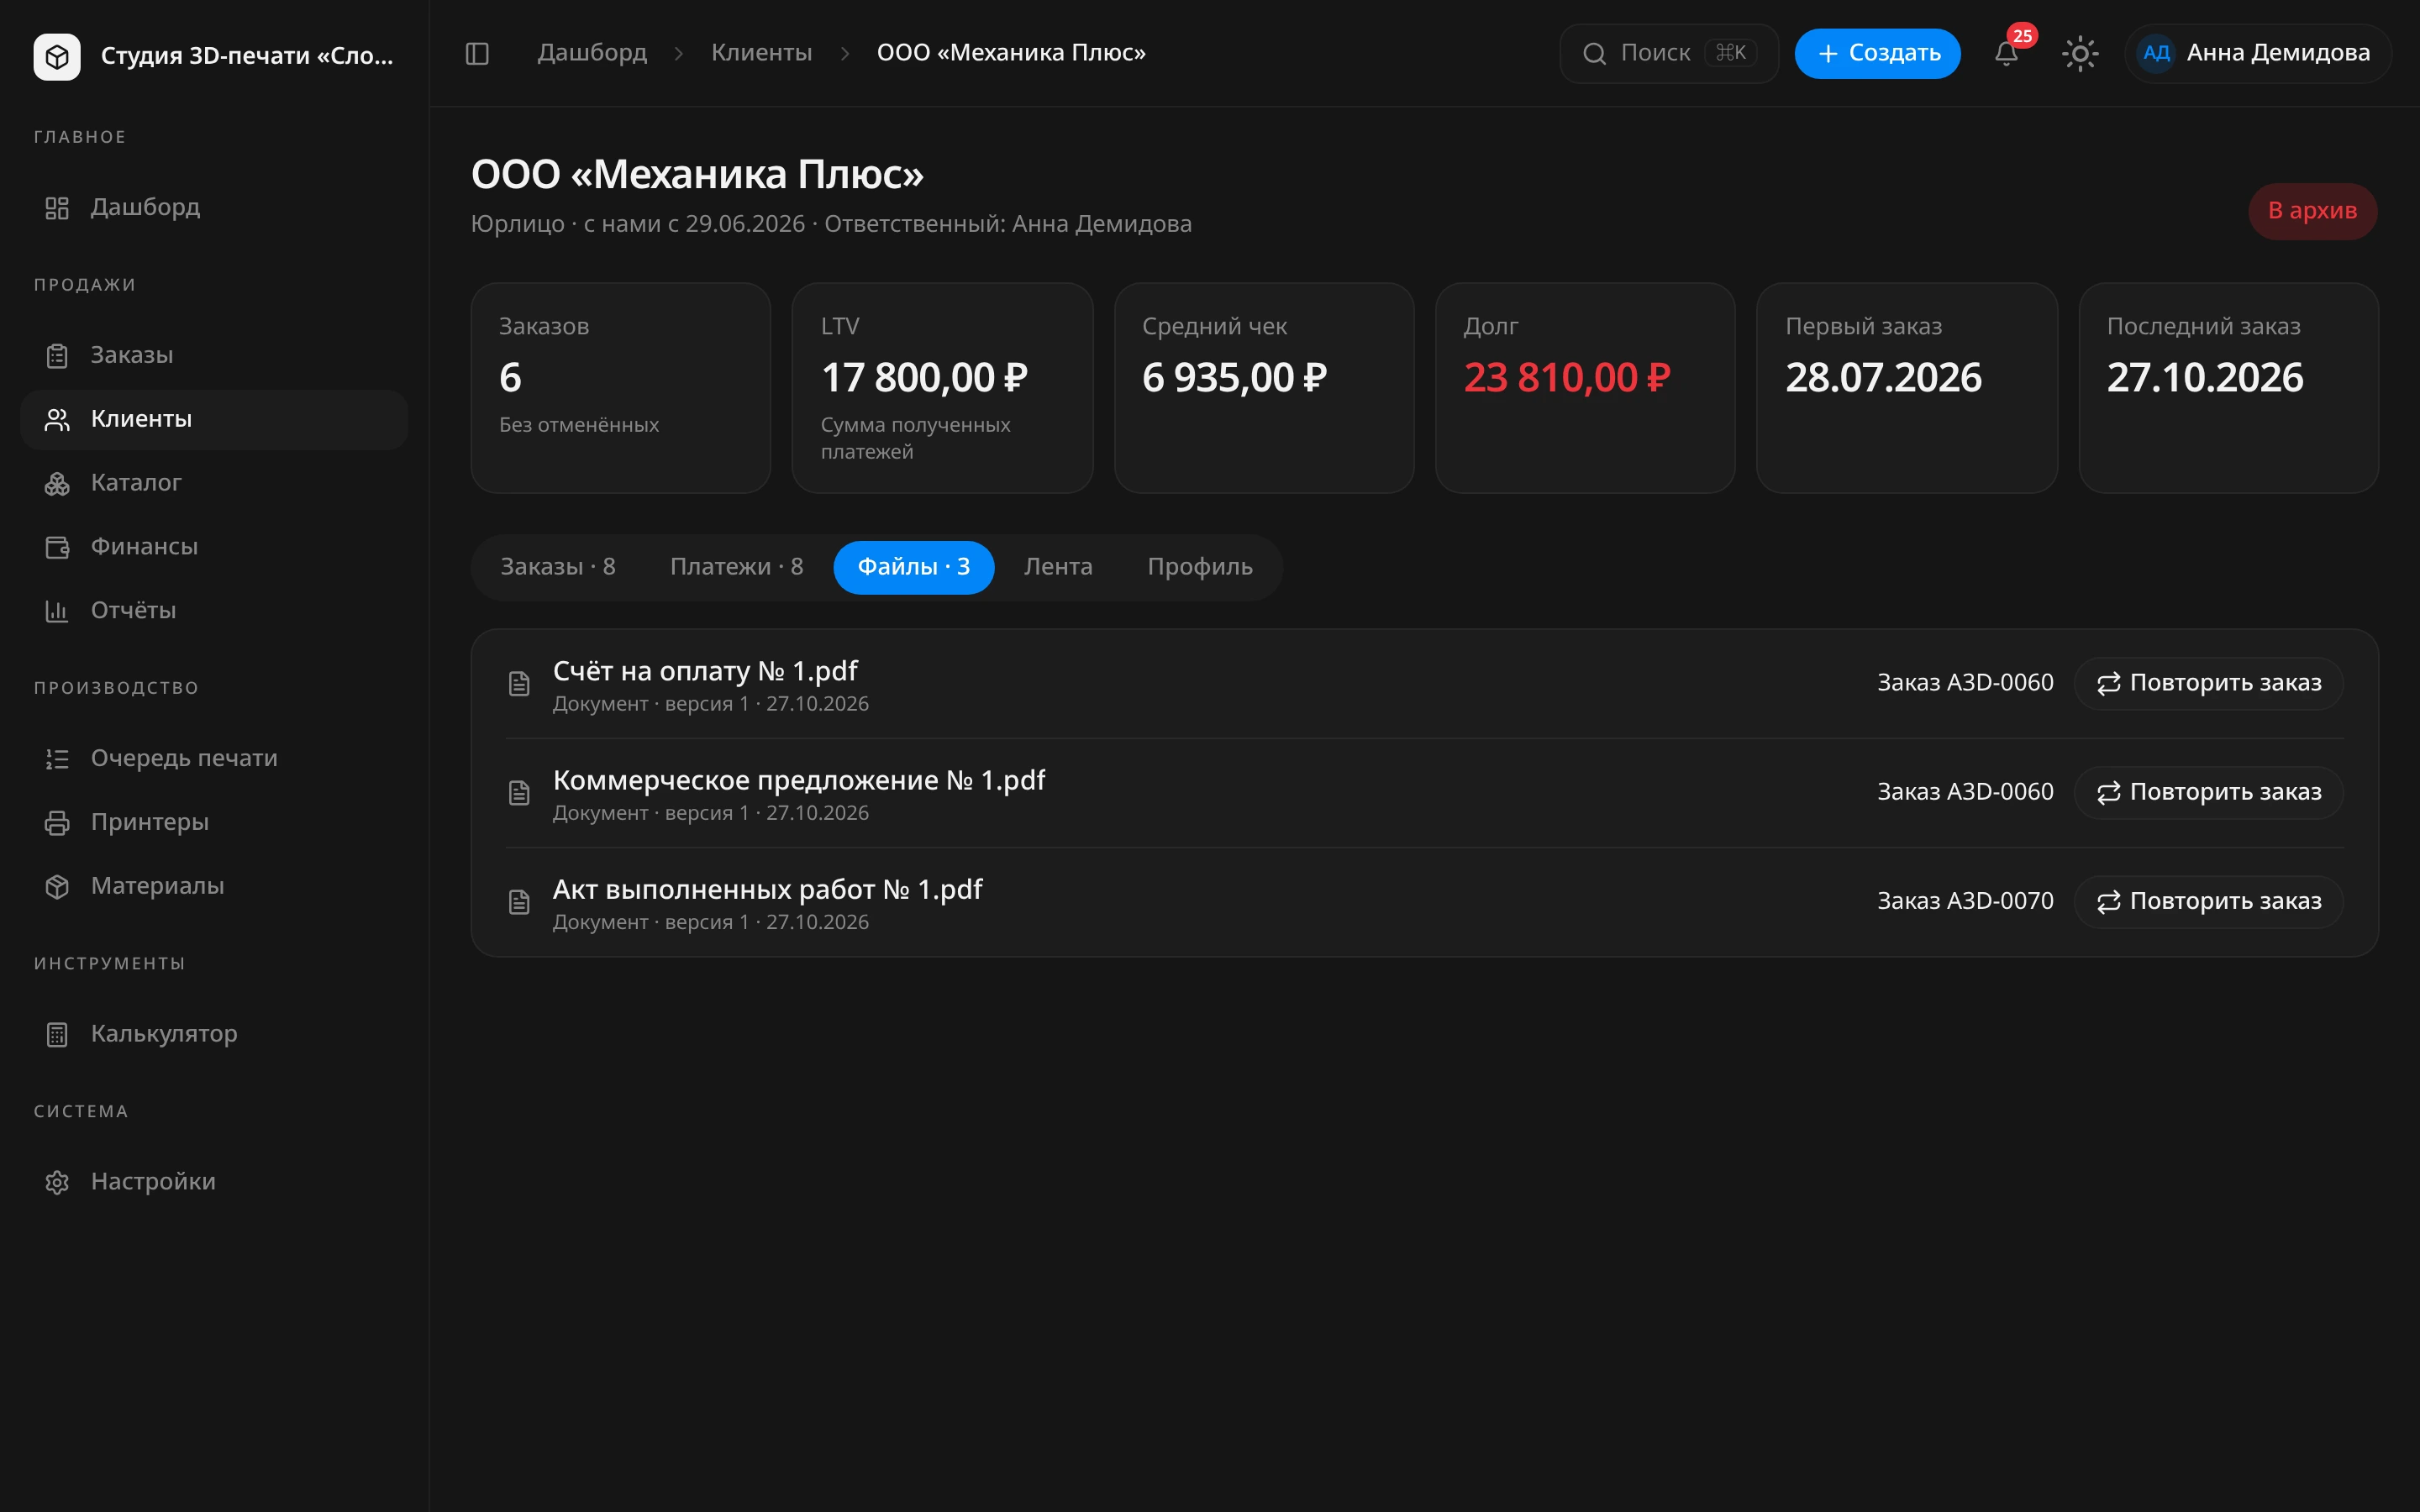The image size is (2420, 1512).
Task: Open Материалы in the sidebar
Action: tap(214, 886)
